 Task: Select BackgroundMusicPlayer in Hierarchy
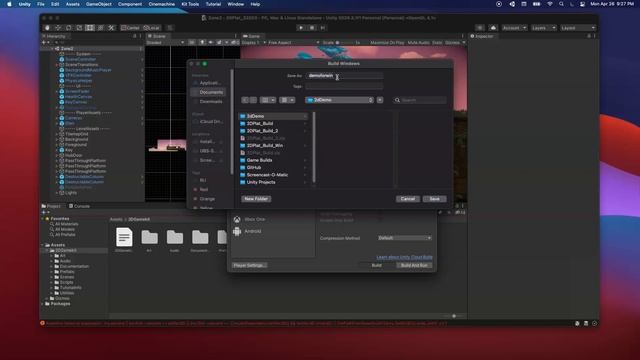tap(88, 70)
